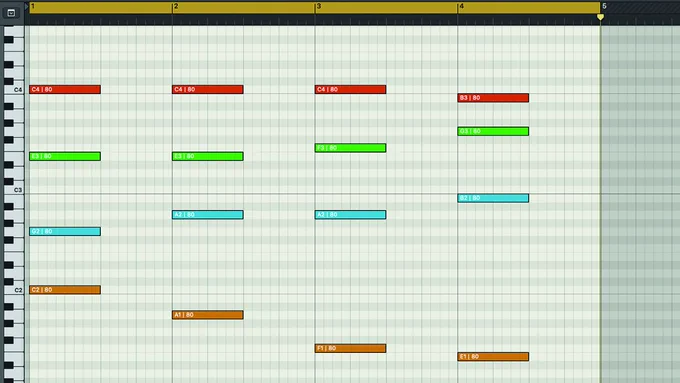Select the C4 note in bar 1
The height and width of the screenshot is (383, 680).
[65, 89]
